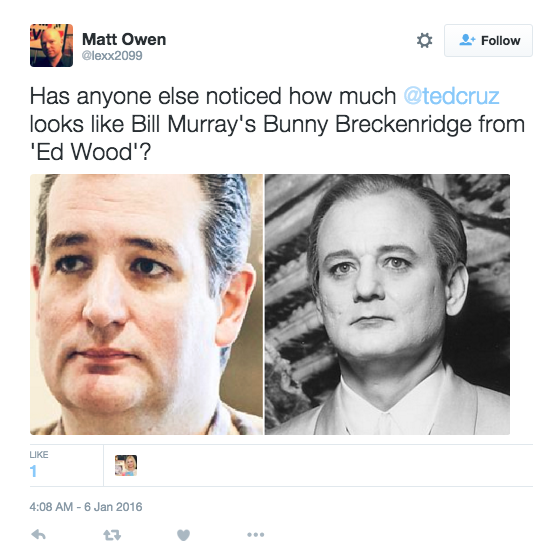Click the person-plus icon in Follow button
Screen dimensions: 555x557
pyautogui.click(x=467, y=40)
